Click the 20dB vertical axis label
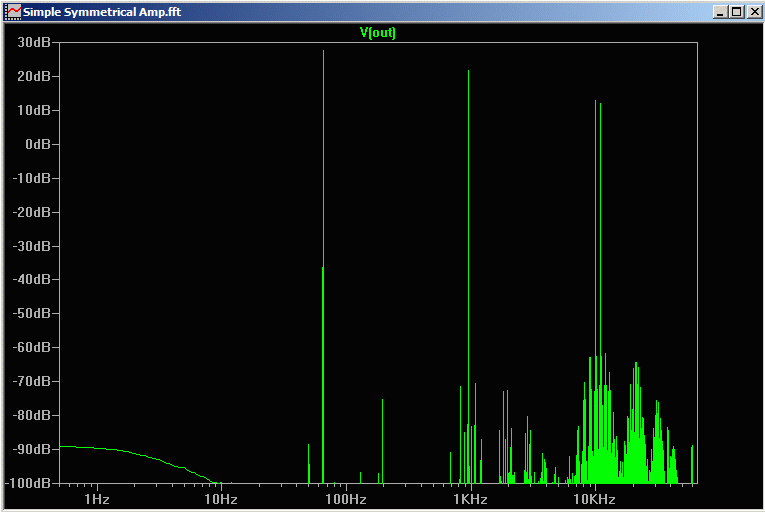The image size is (765, 512). [34, 76]
